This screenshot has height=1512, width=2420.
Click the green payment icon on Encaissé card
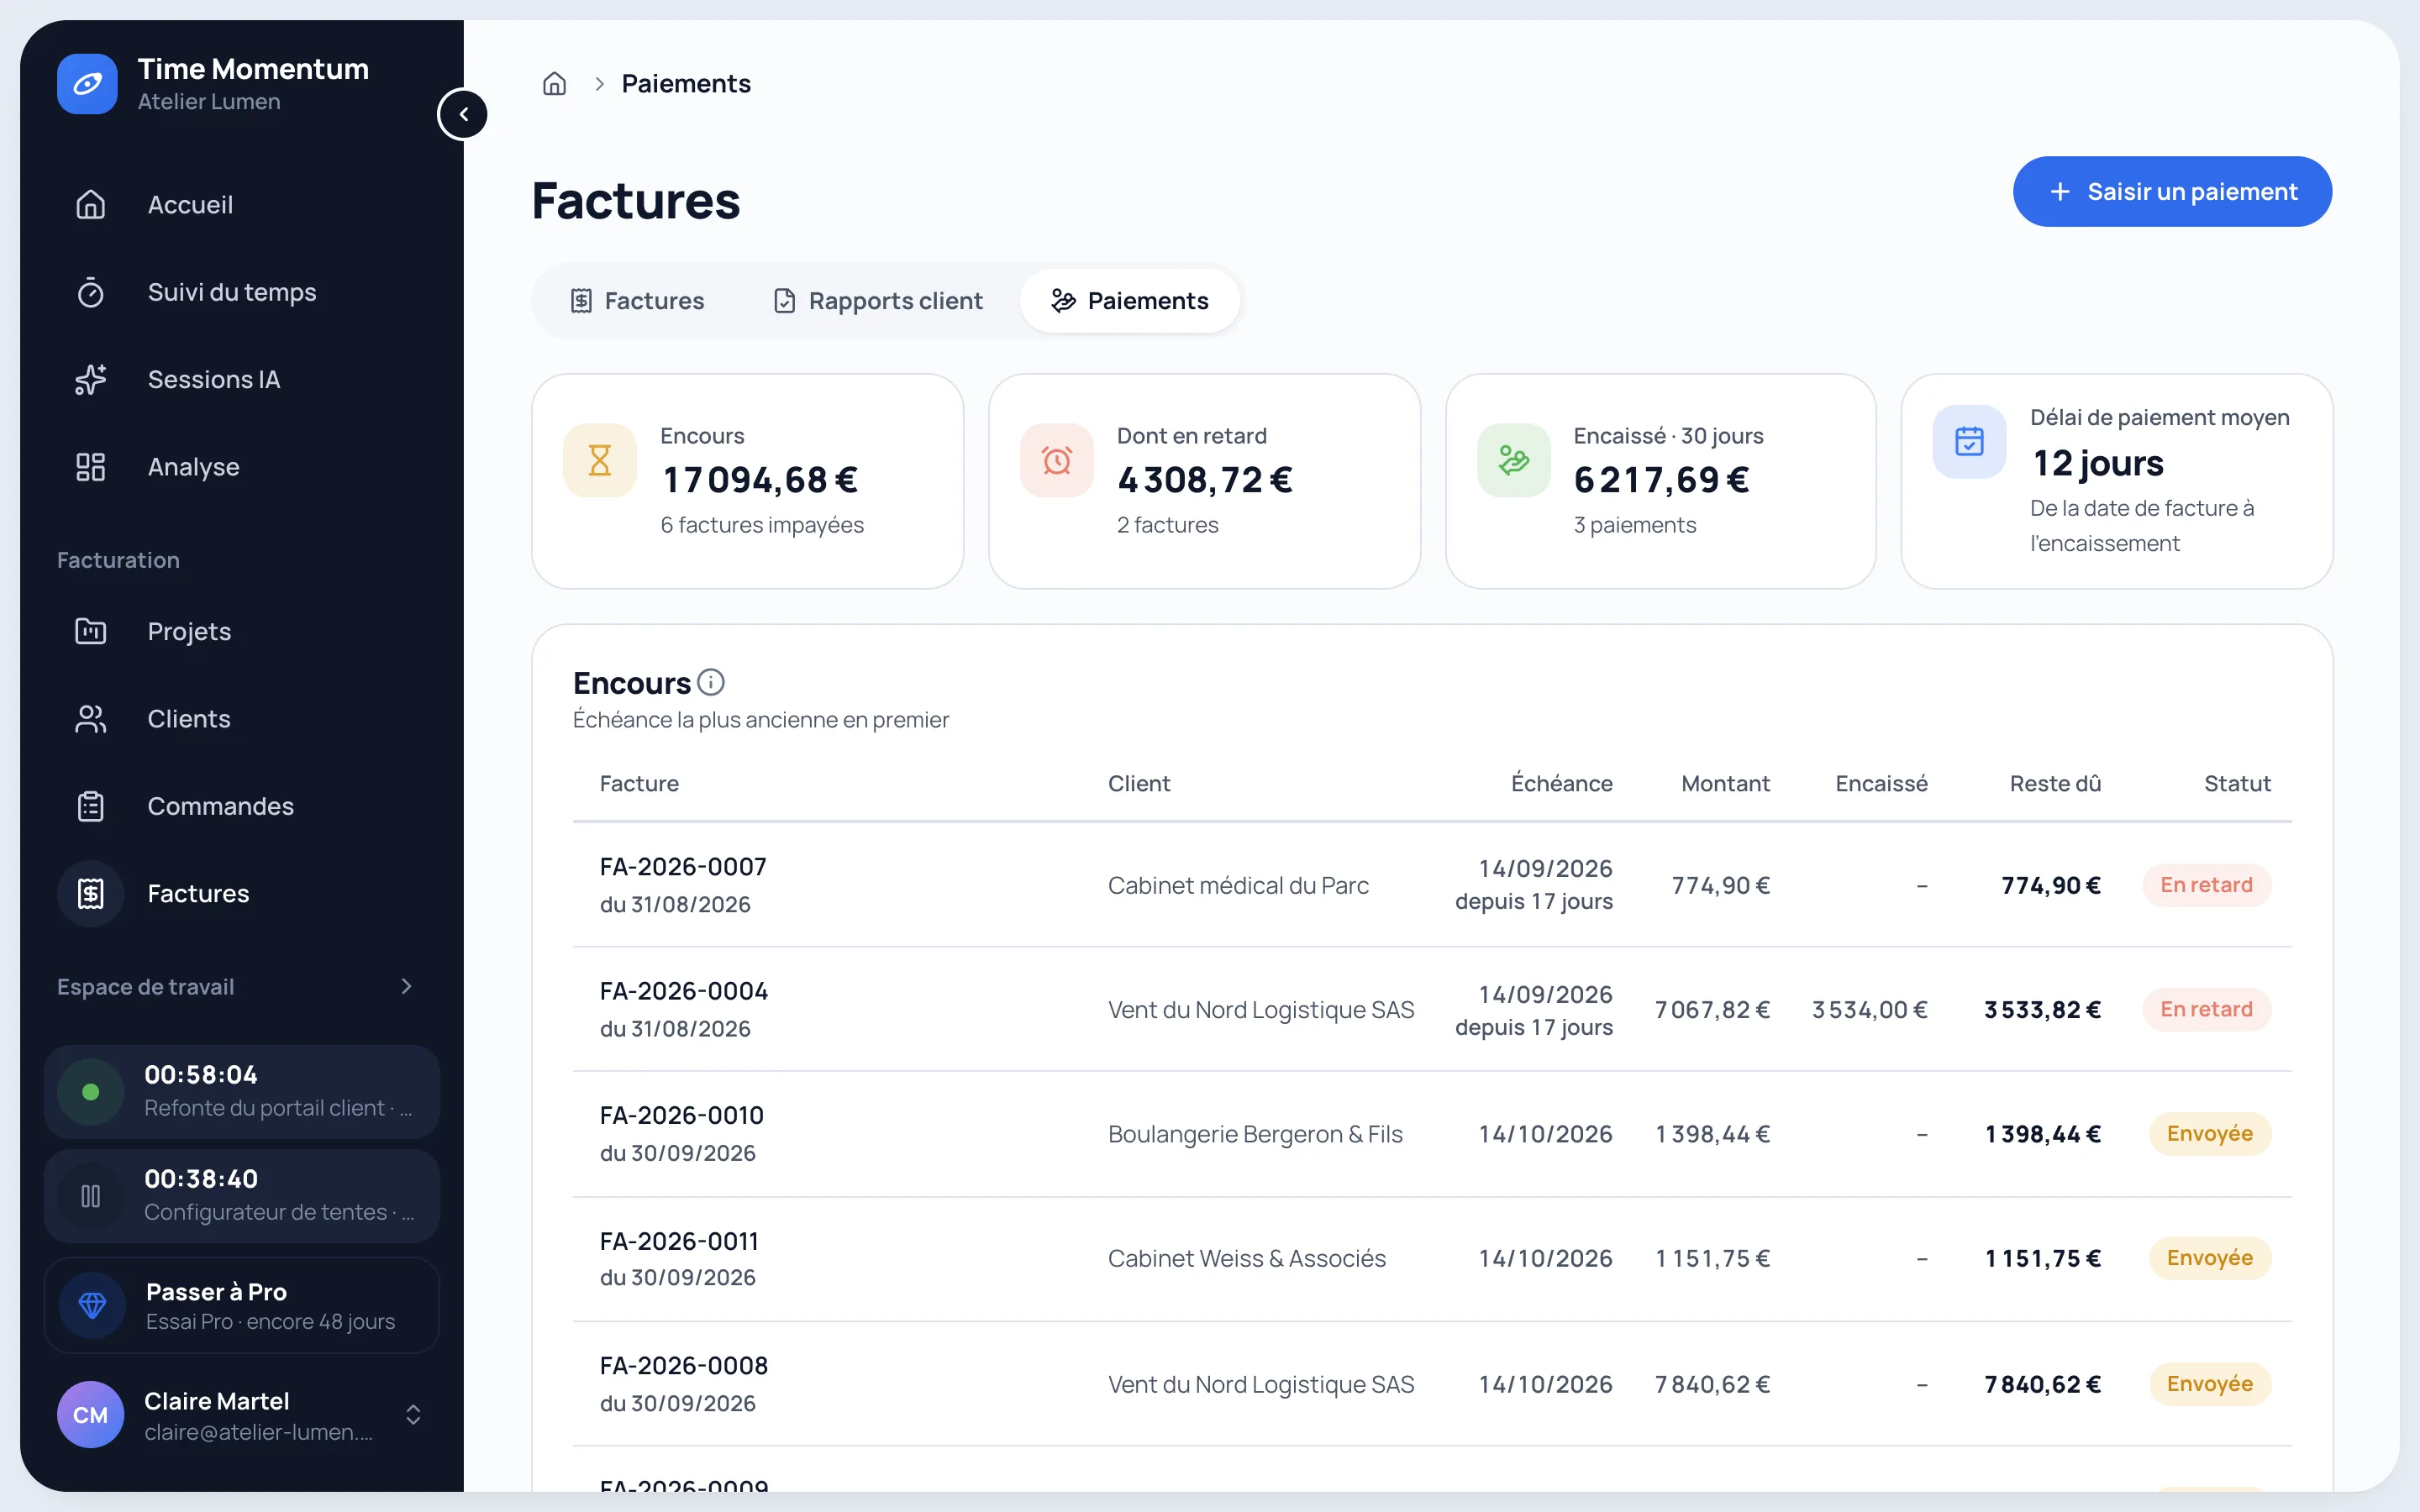pyautogui.click(x=1514, y=461)
